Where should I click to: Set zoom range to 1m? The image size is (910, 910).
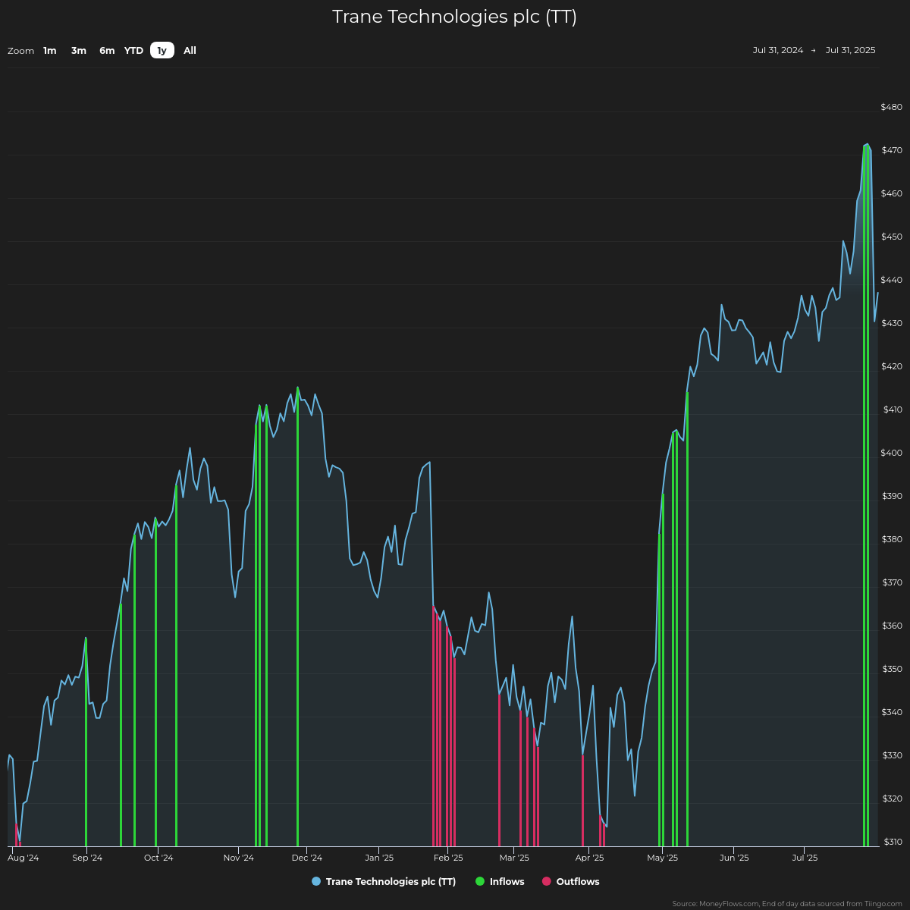(x=50, y=50)
